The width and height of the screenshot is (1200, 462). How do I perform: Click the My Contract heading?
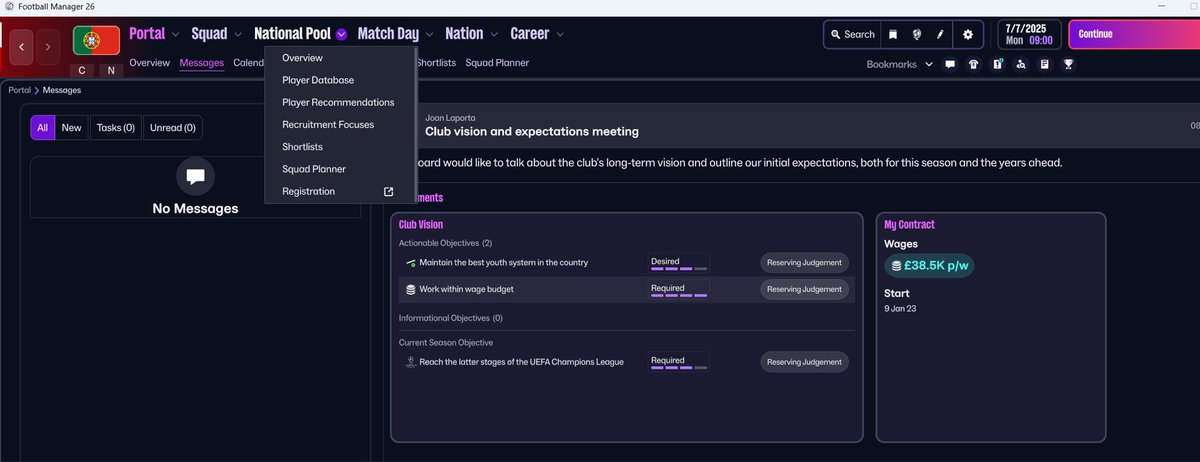coord(909,225)
